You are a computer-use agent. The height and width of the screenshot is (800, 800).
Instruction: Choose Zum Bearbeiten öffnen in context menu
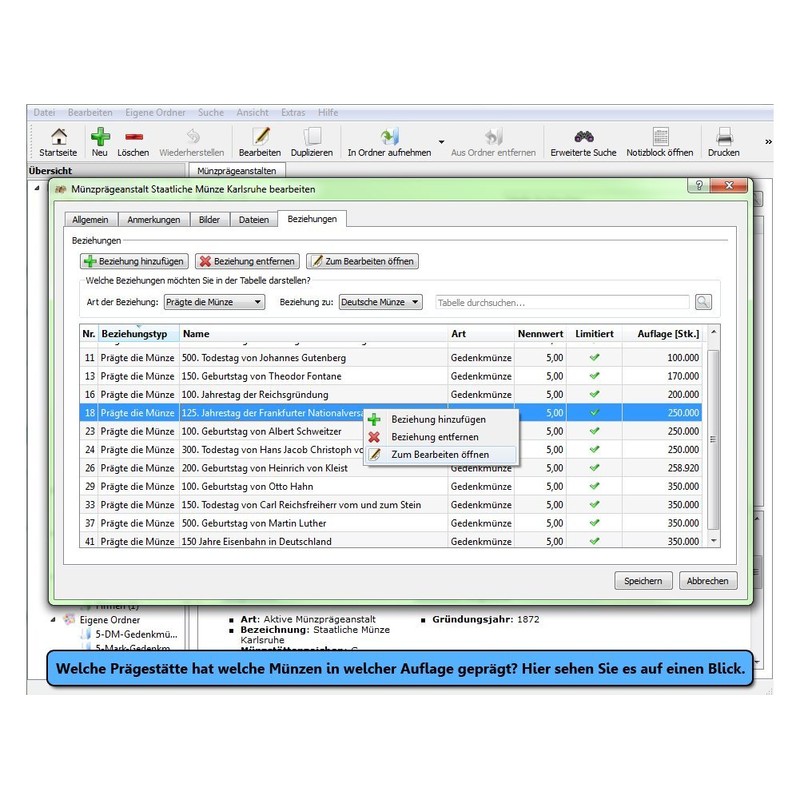point(440,455)
